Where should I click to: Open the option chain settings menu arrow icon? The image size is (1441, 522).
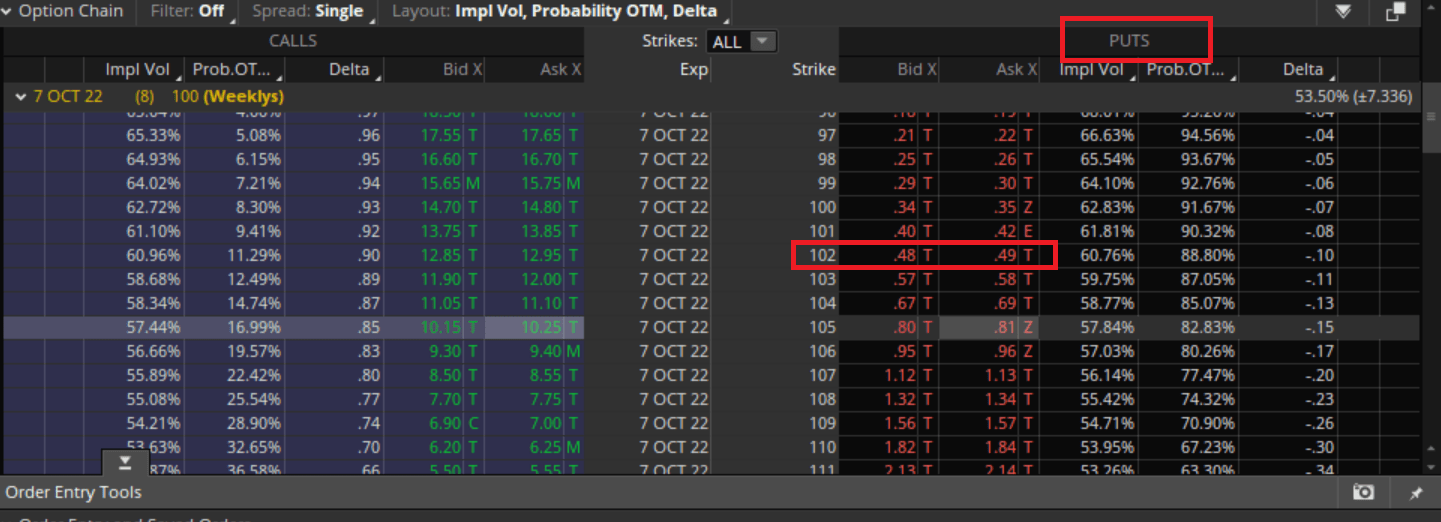[1342, 12]
